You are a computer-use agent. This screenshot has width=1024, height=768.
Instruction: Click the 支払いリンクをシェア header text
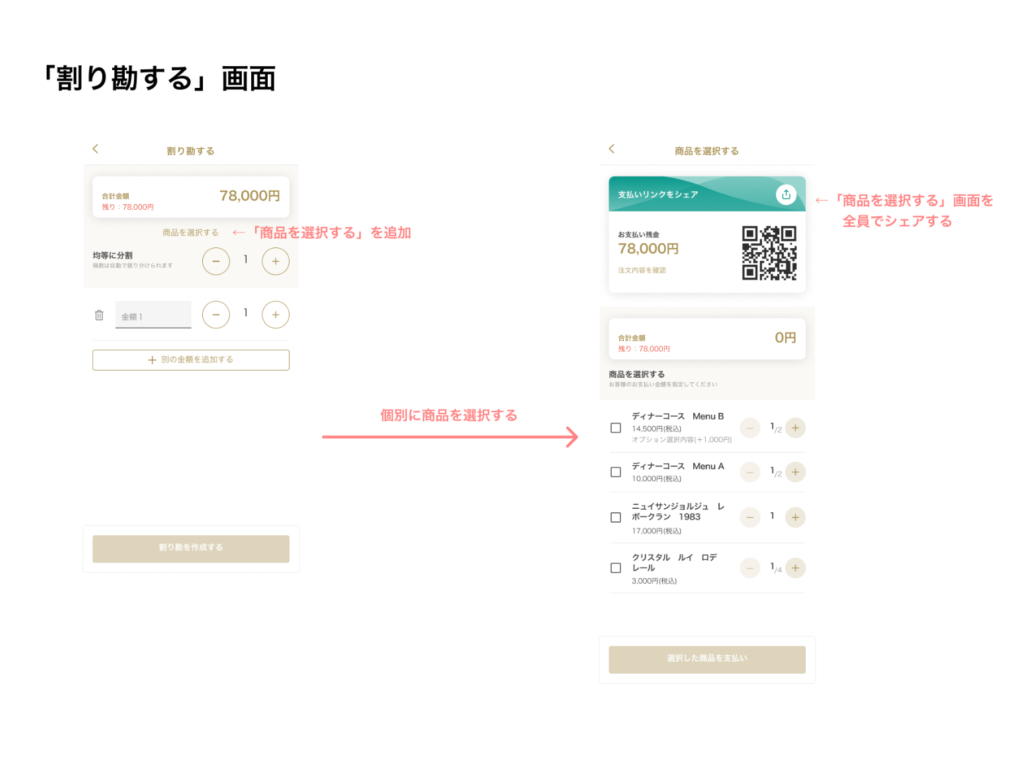pos(658,195)
